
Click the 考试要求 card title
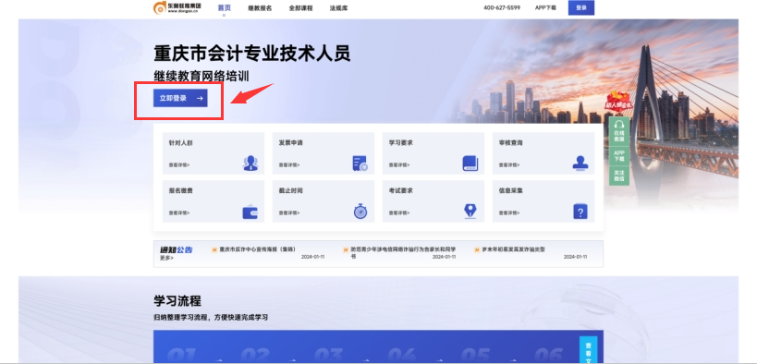[x=401, y=191]
